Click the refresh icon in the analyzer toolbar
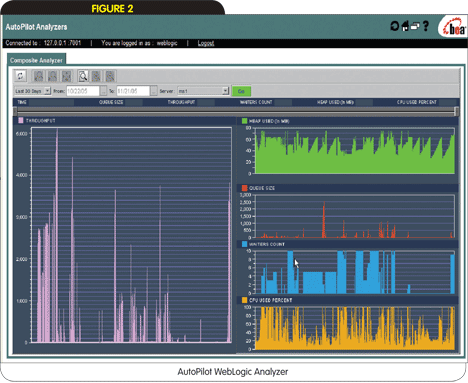468x383 pixels. (x=20, y=76)
